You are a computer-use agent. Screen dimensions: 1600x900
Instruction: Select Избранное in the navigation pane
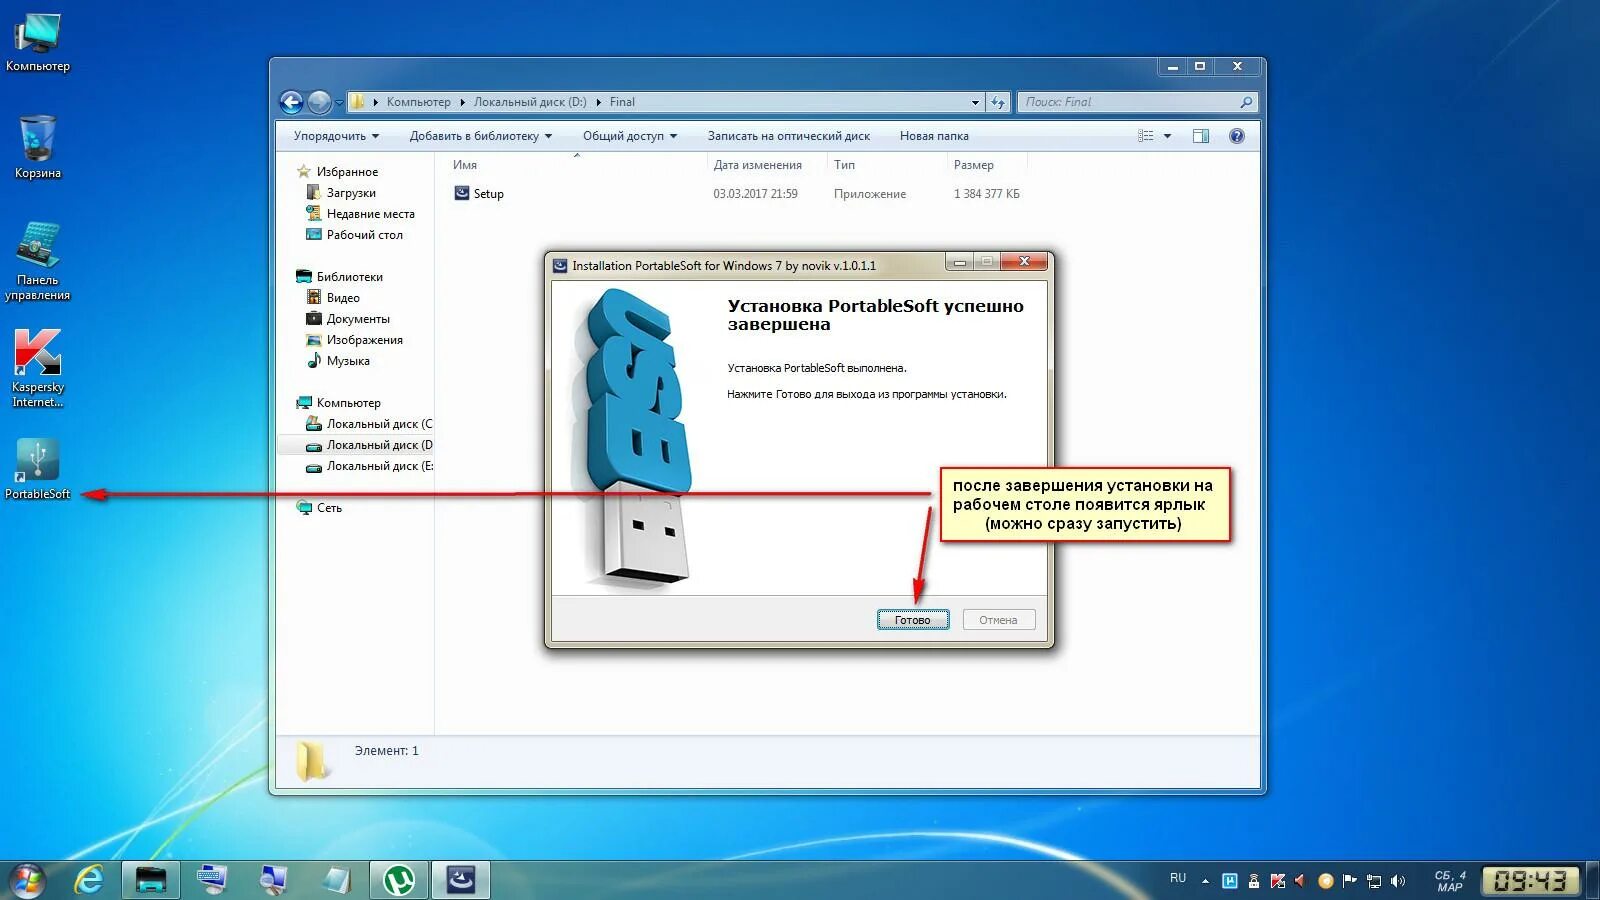(x=347, y=172)
